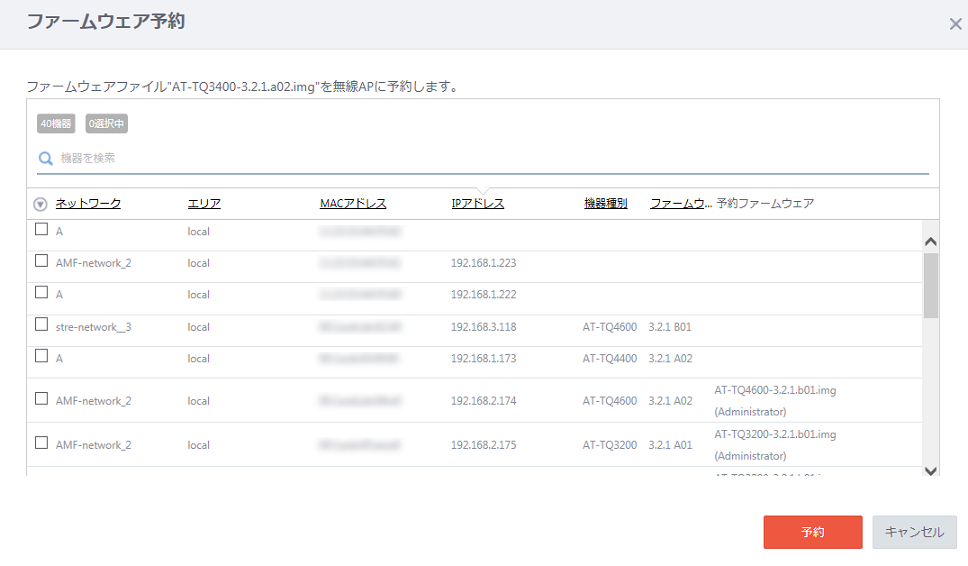The height and width of the screenshot is (566, 968).
Task: Click the vertical scrollbar thumb
Action: click(931, 286)
